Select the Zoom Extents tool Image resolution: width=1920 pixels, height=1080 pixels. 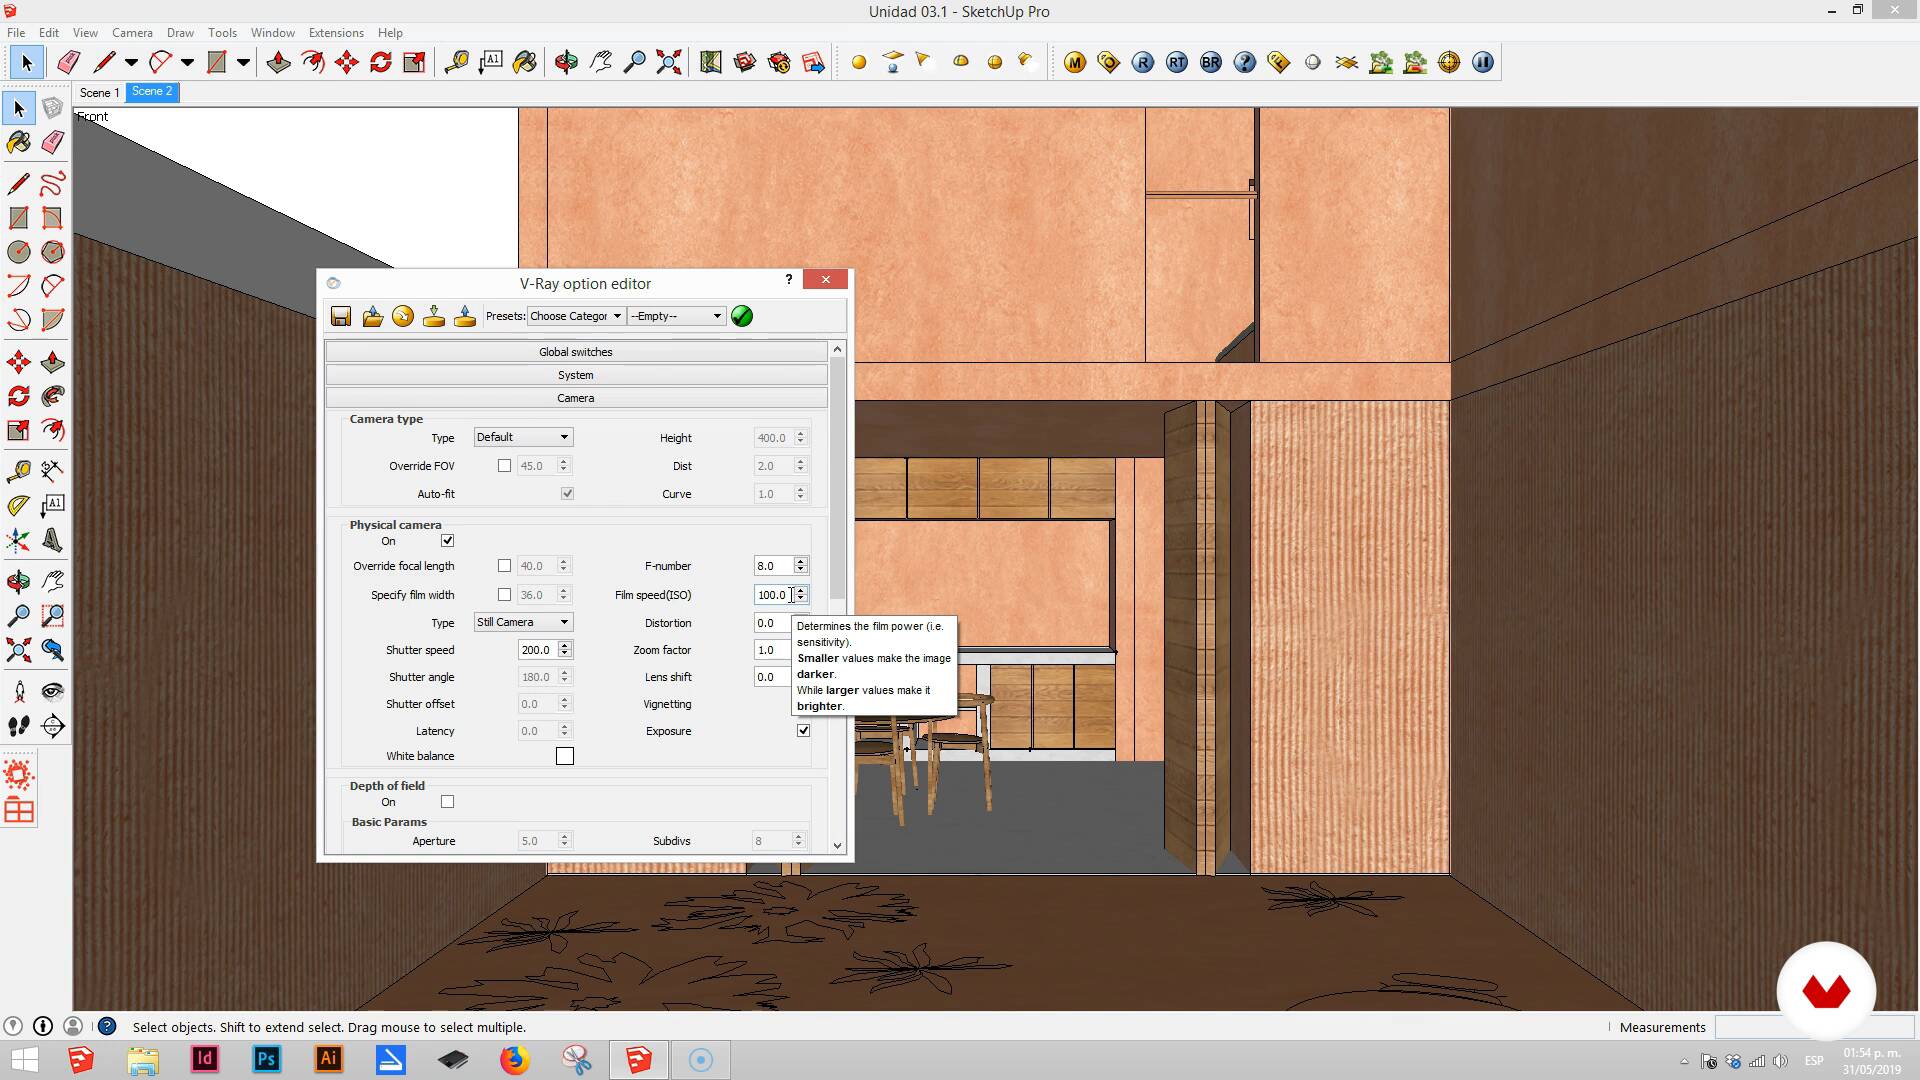[x=669, y=62]
